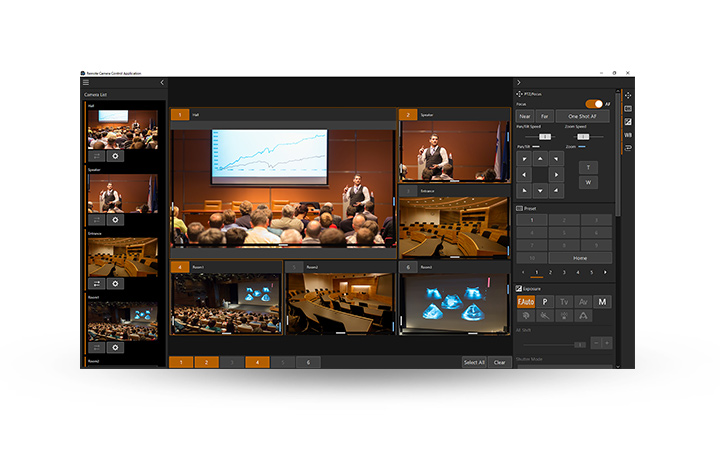Click the settings gear under Hall camera
This screenshot has height=450, width=720.
[115, 156]
